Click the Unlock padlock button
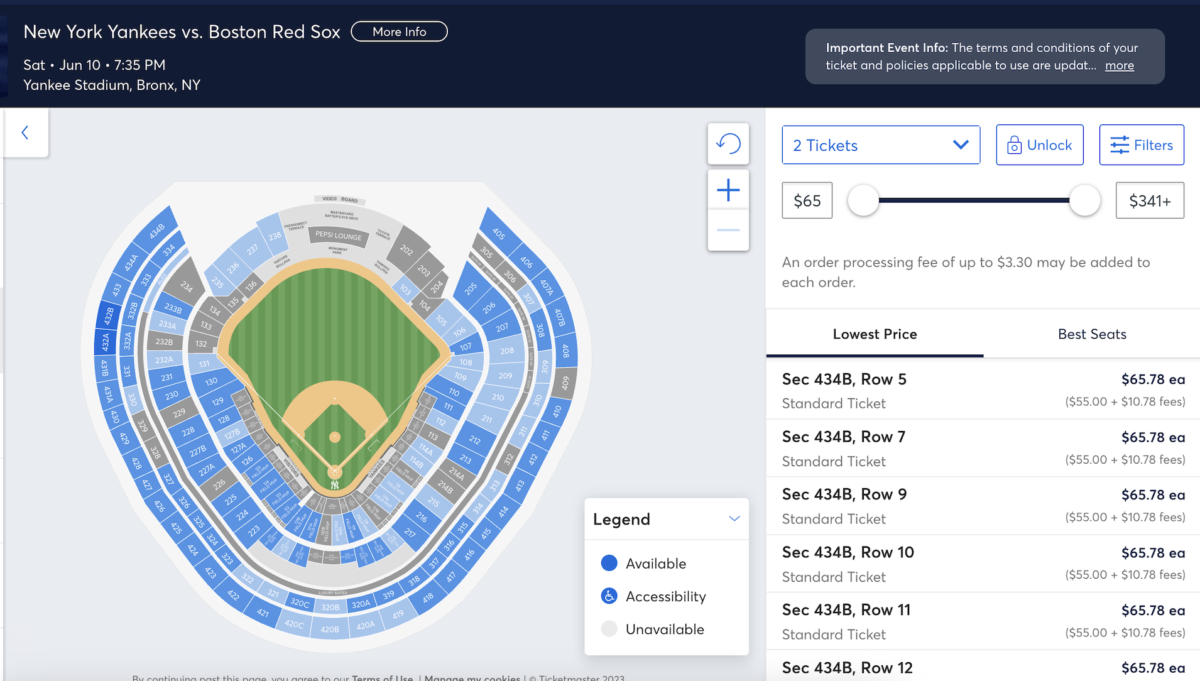 (x=1039, y=144)
